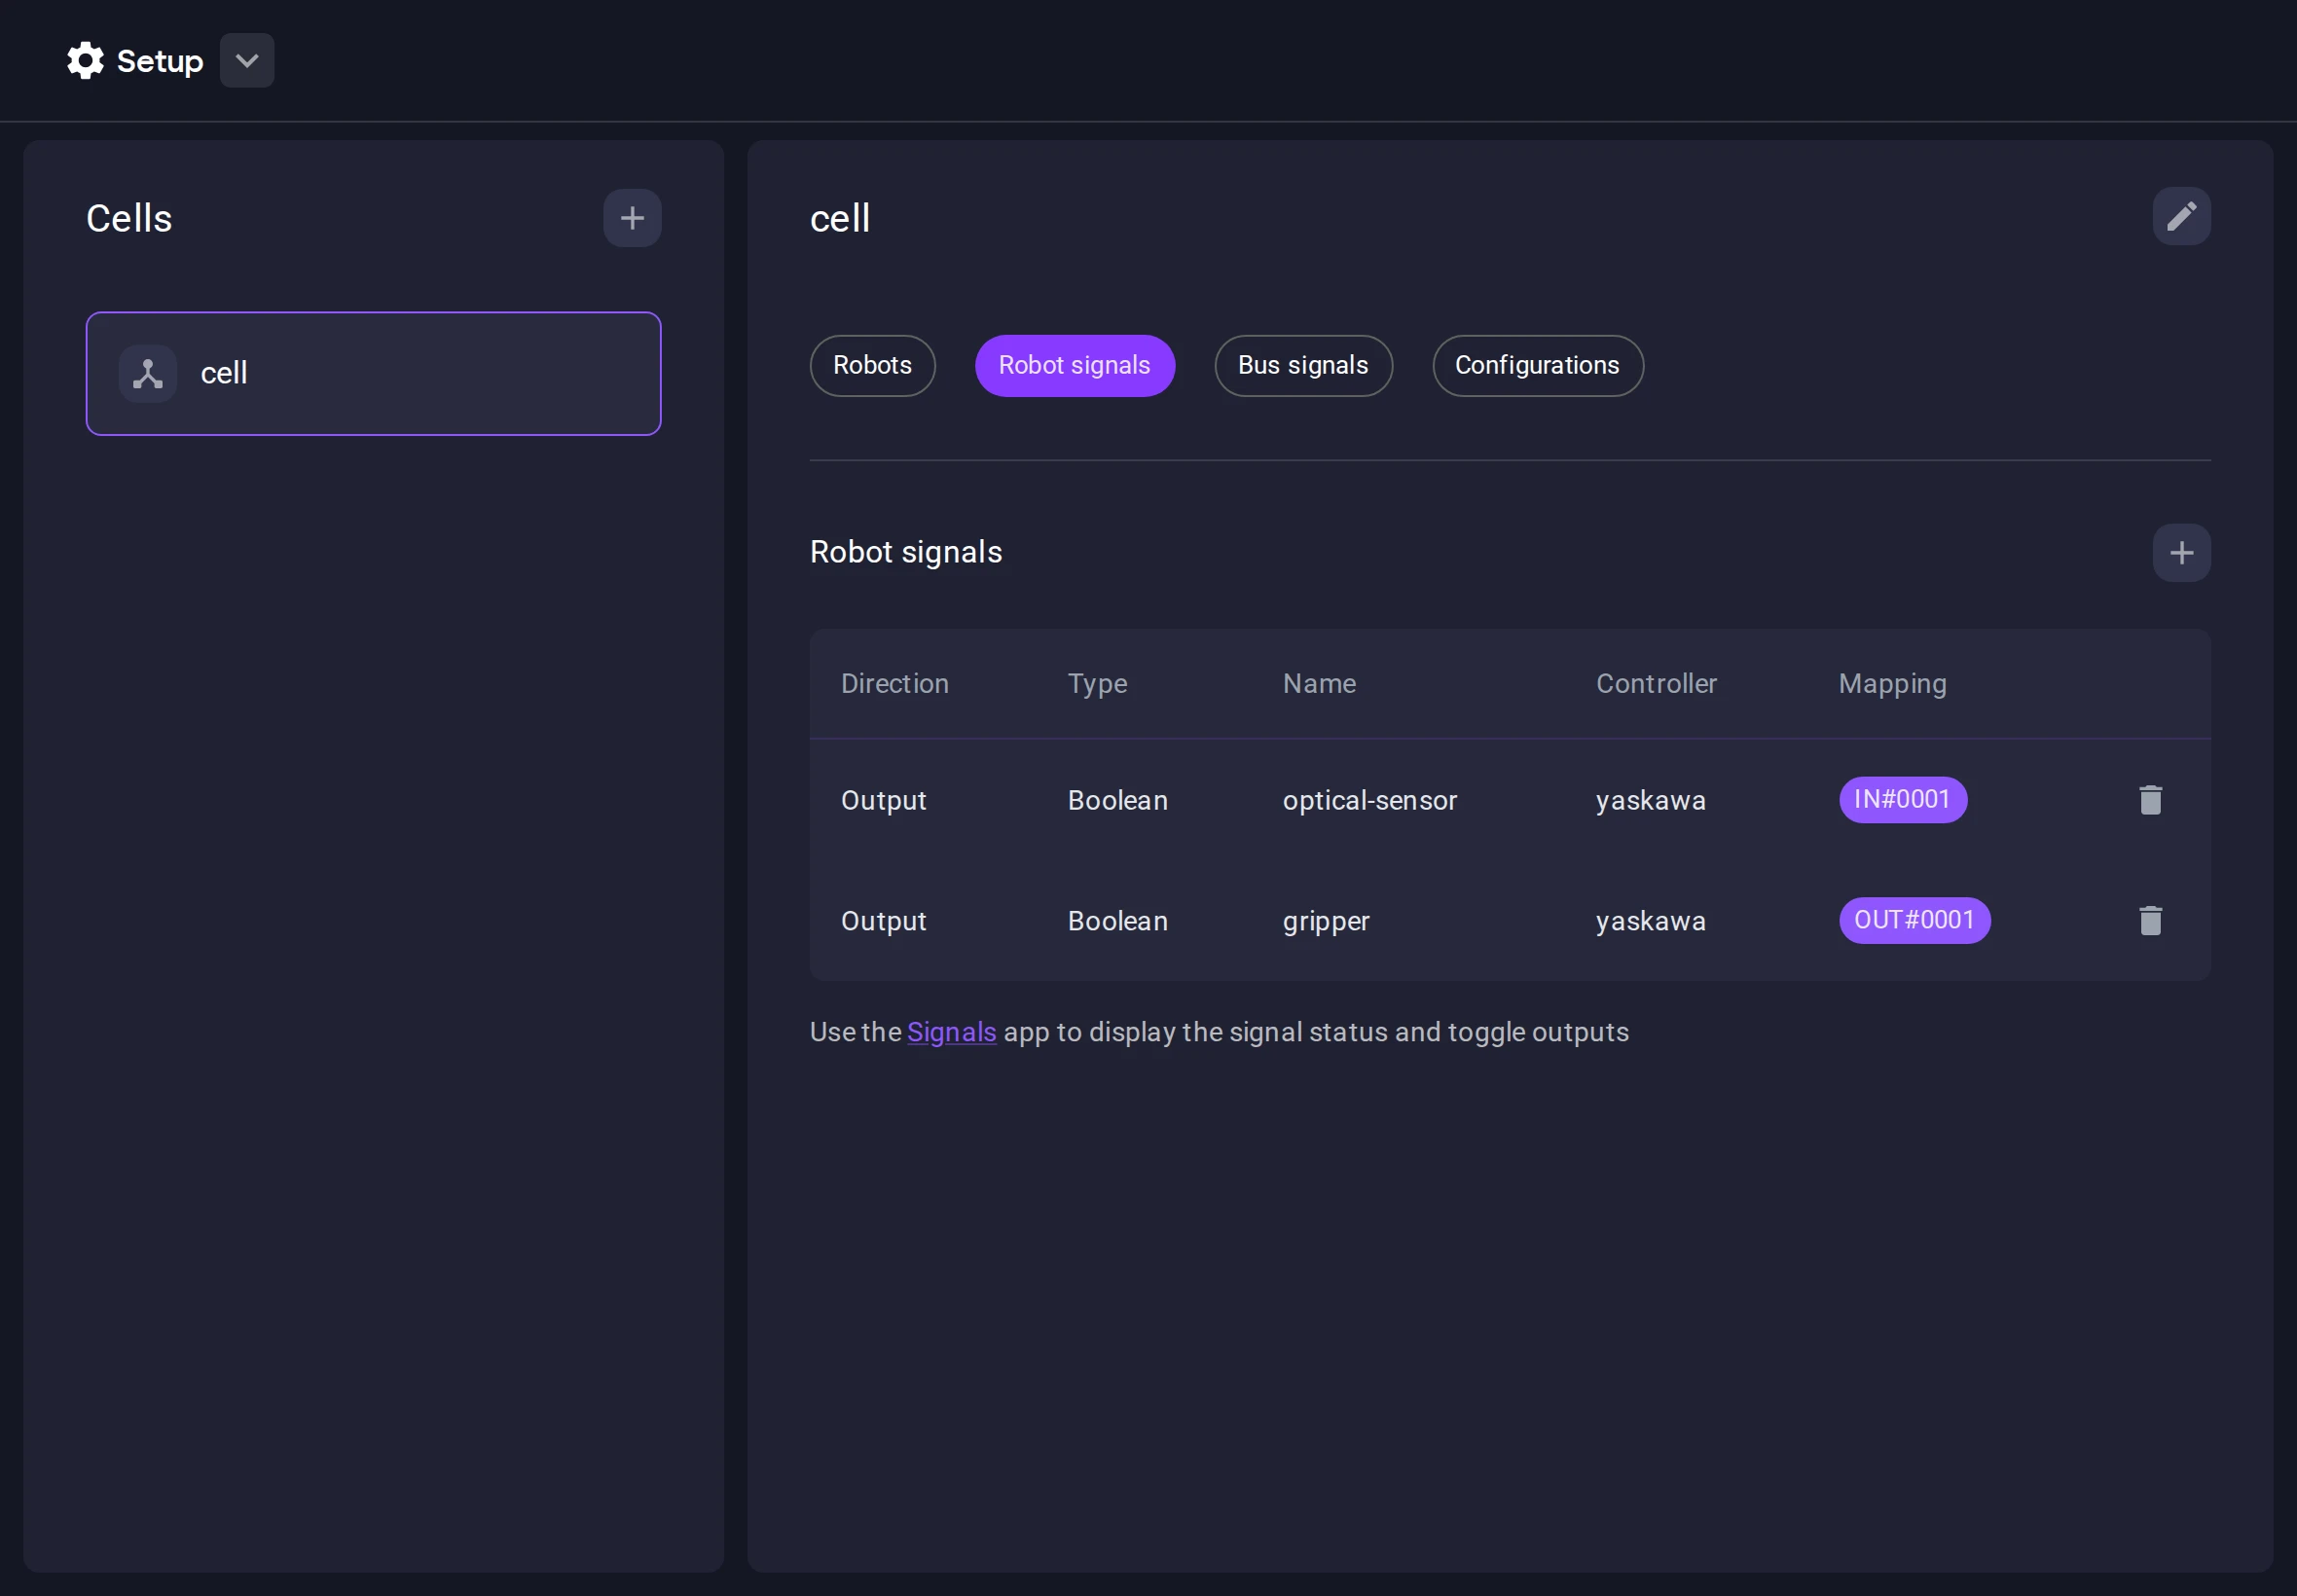Edit cell name with pencil icon
The height and width of the screenshot is (1596, 2297).
coord(2181,216)
